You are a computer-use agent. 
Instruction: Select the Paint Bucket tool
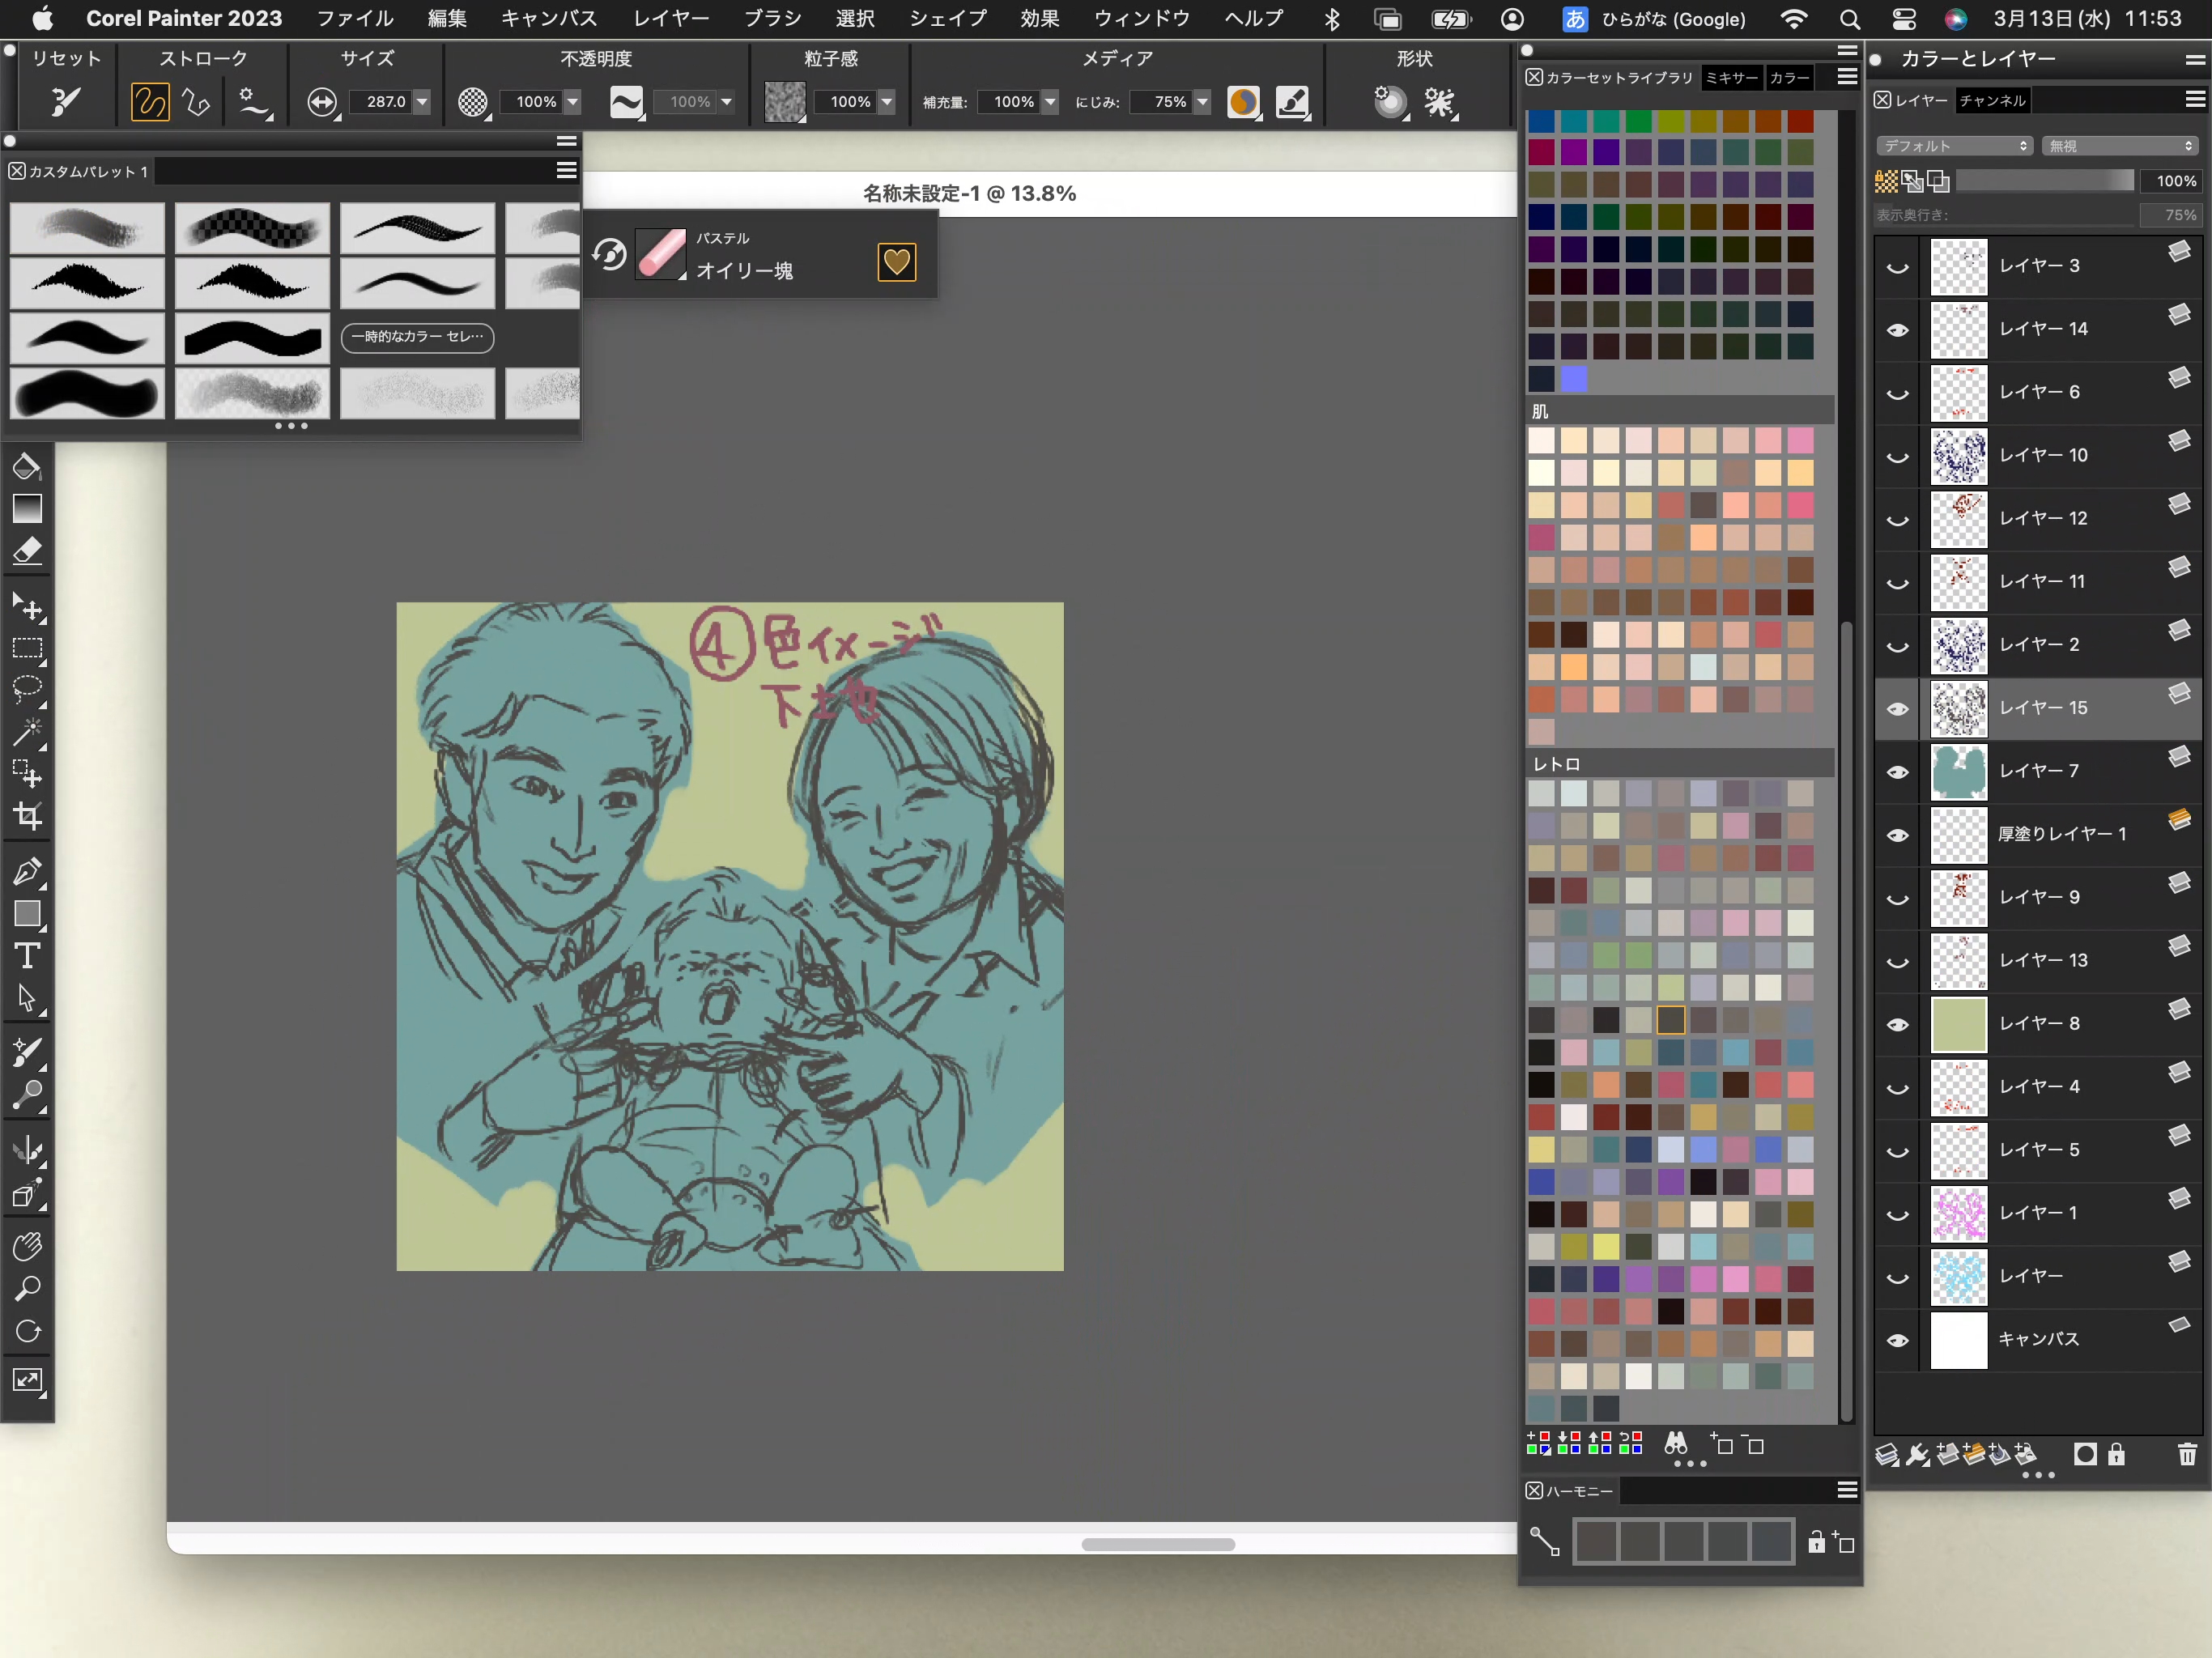27,467
